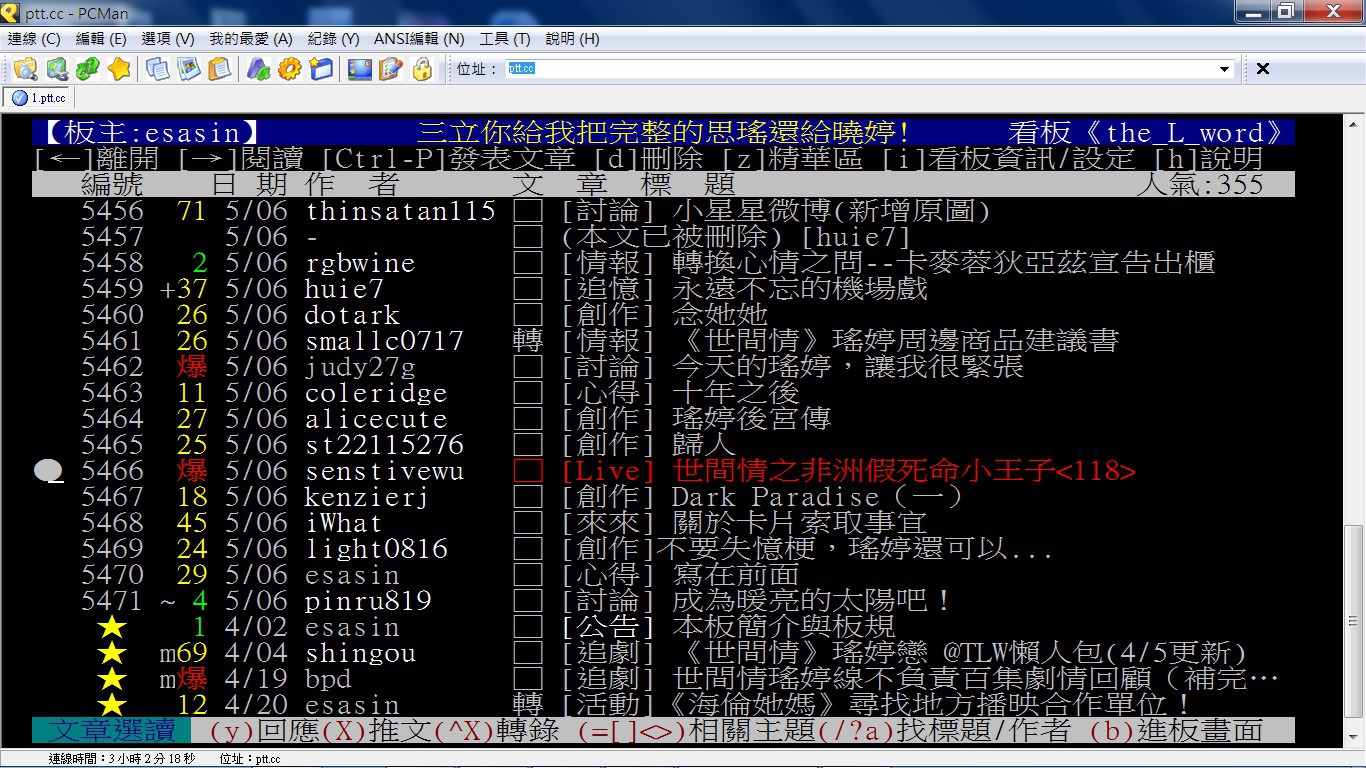Viewport: 1366px width, 768px height.
Task: Click the 連線時間 status bar entry
Action: 121,759
